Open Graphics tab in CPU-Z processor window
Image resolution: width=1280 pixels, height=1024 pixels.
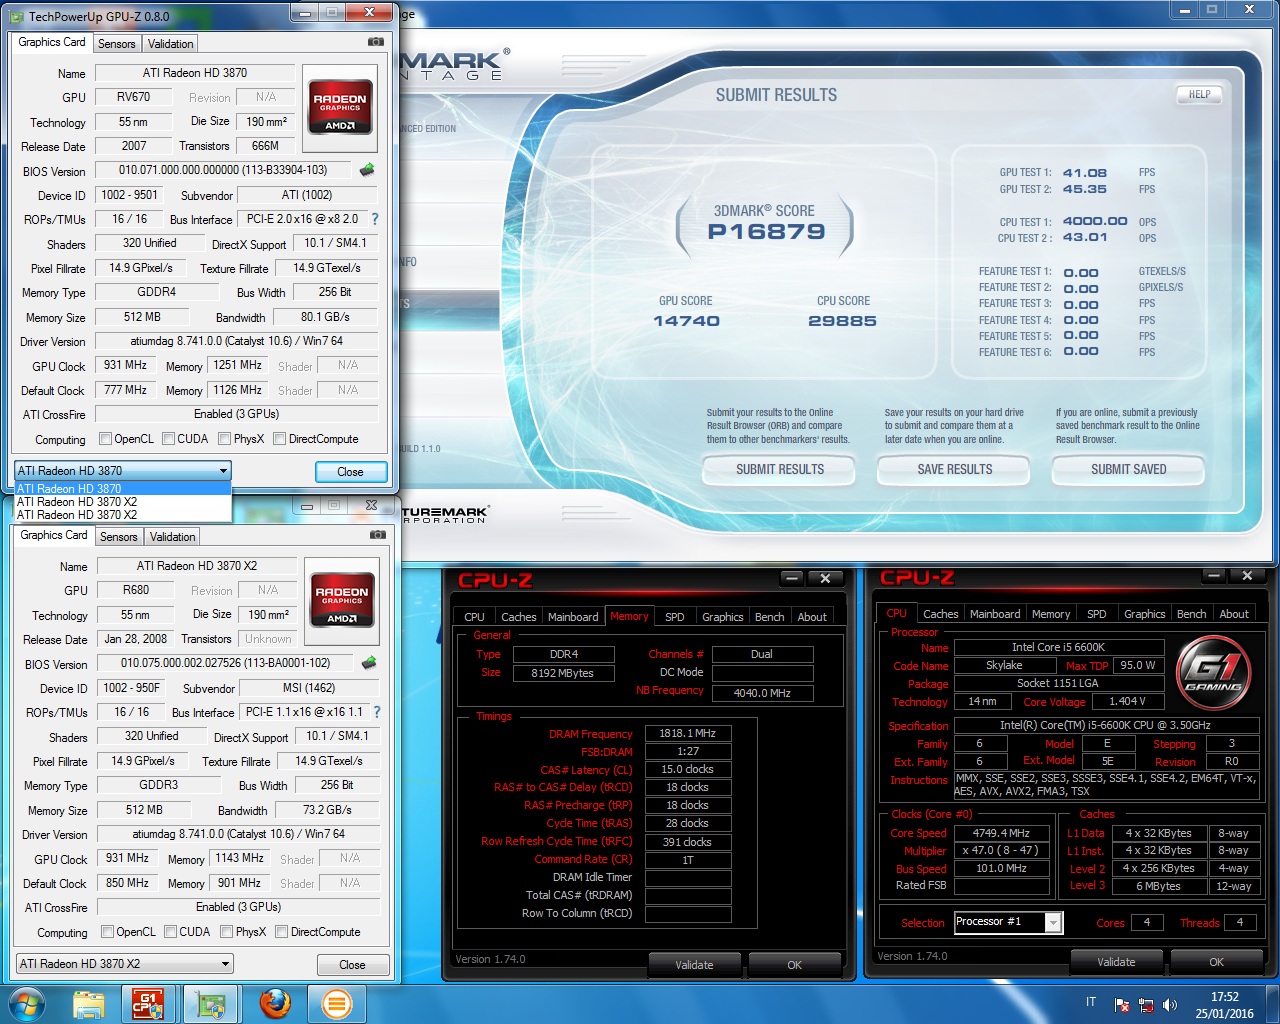[x=1144, y=614]
